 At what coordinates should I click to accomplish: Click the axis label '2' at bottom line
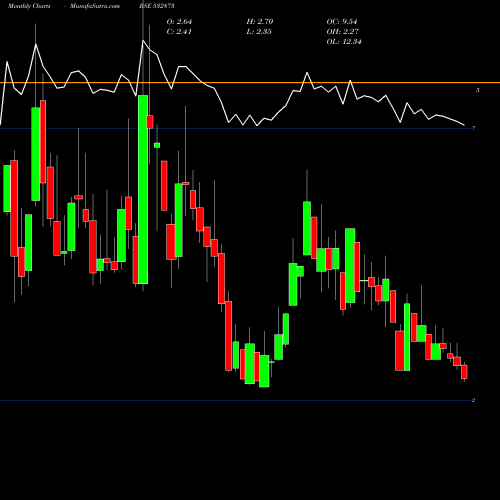pos(473,400)
